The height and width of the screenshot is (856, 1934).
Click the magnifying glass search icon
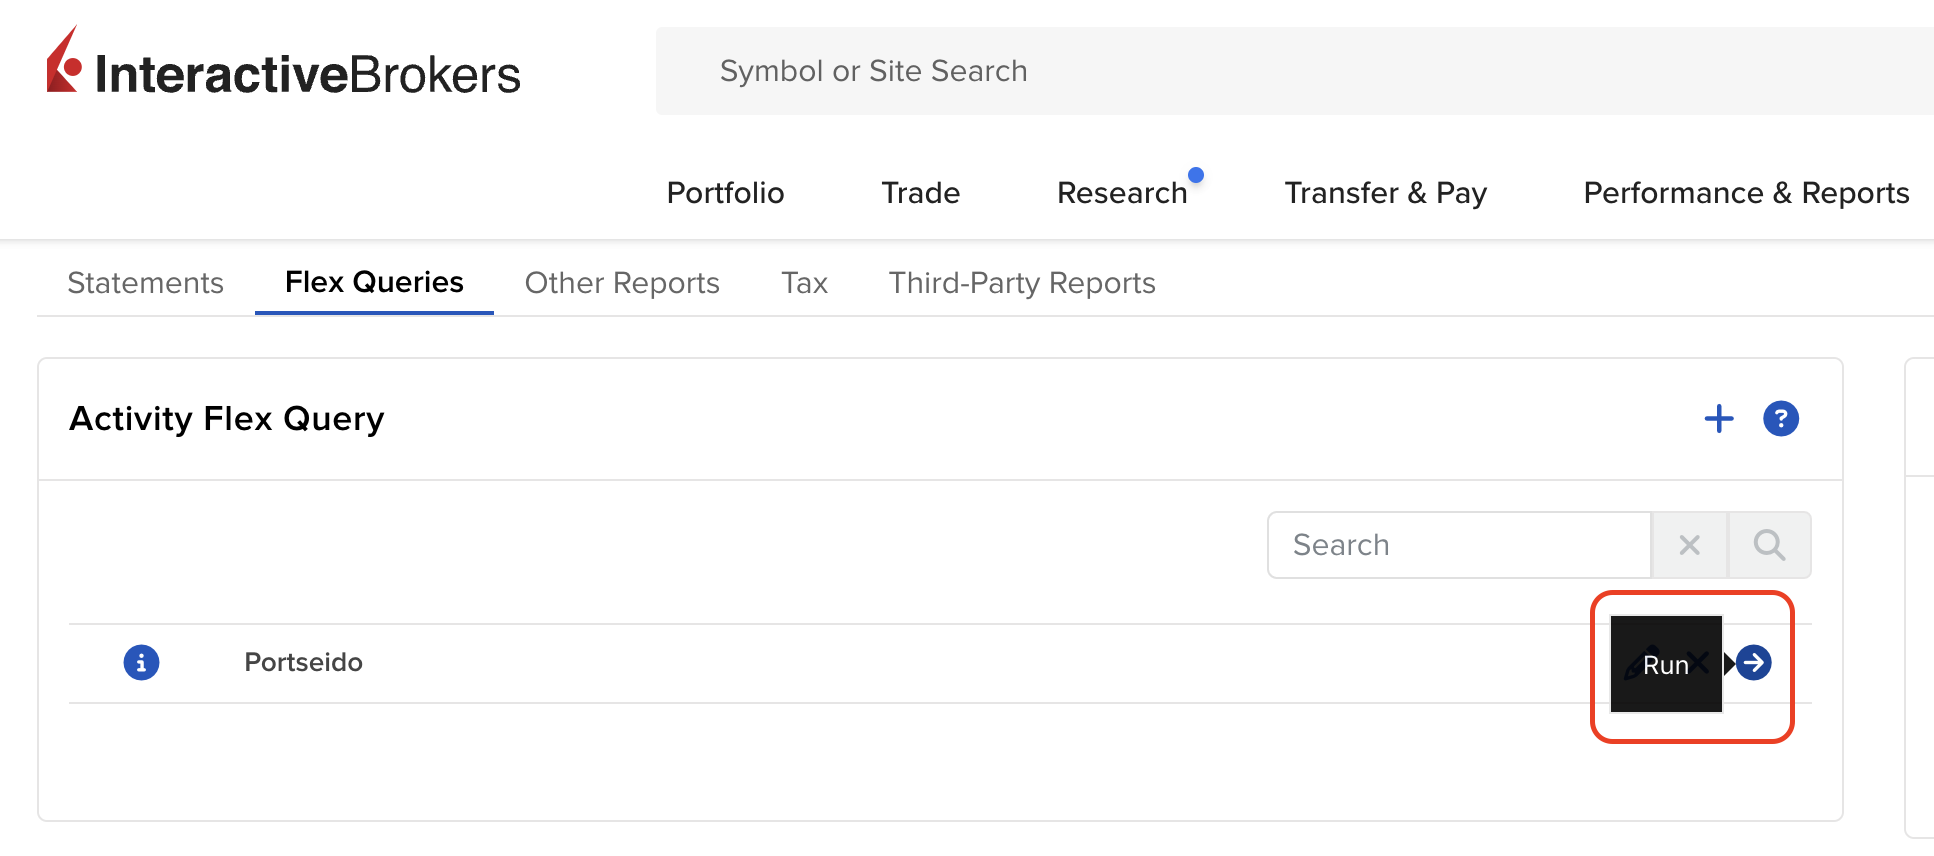pos(1769,545)
